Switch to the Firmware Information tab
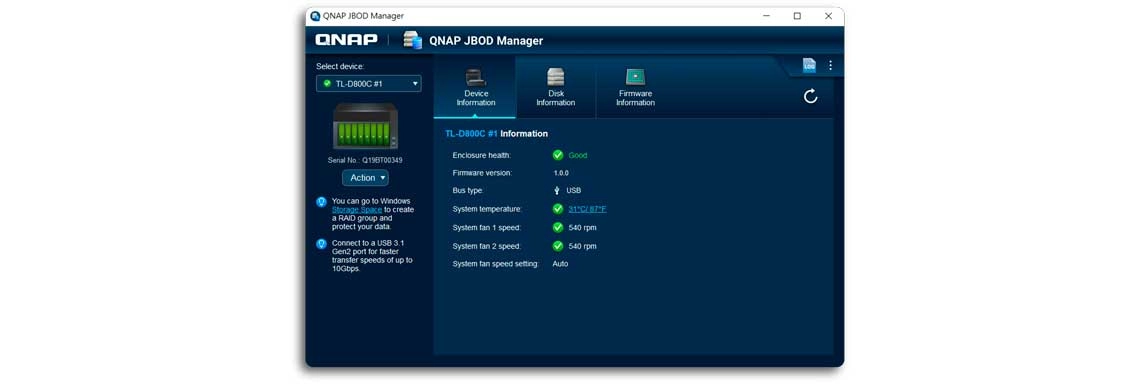The width and height of the screenshot is (1140, 384). (635, 88)
